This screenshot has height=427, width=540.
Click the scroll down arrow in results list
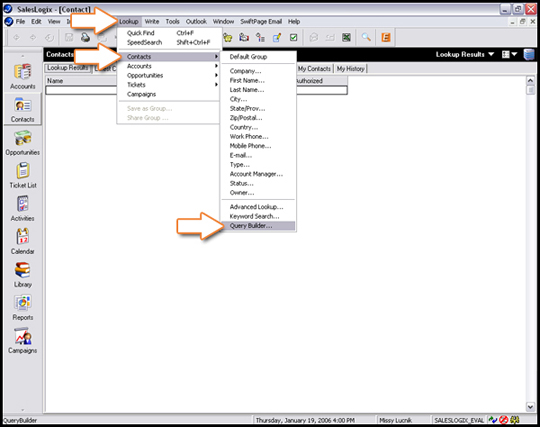click(530, 407)
